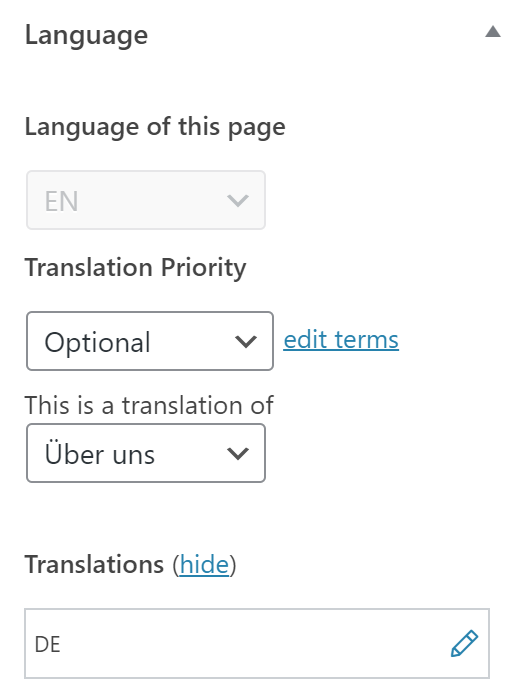The height and width of the screenshot is (685, 526).
Task: Click the 'Translation Priority' label
Action: 135,267
